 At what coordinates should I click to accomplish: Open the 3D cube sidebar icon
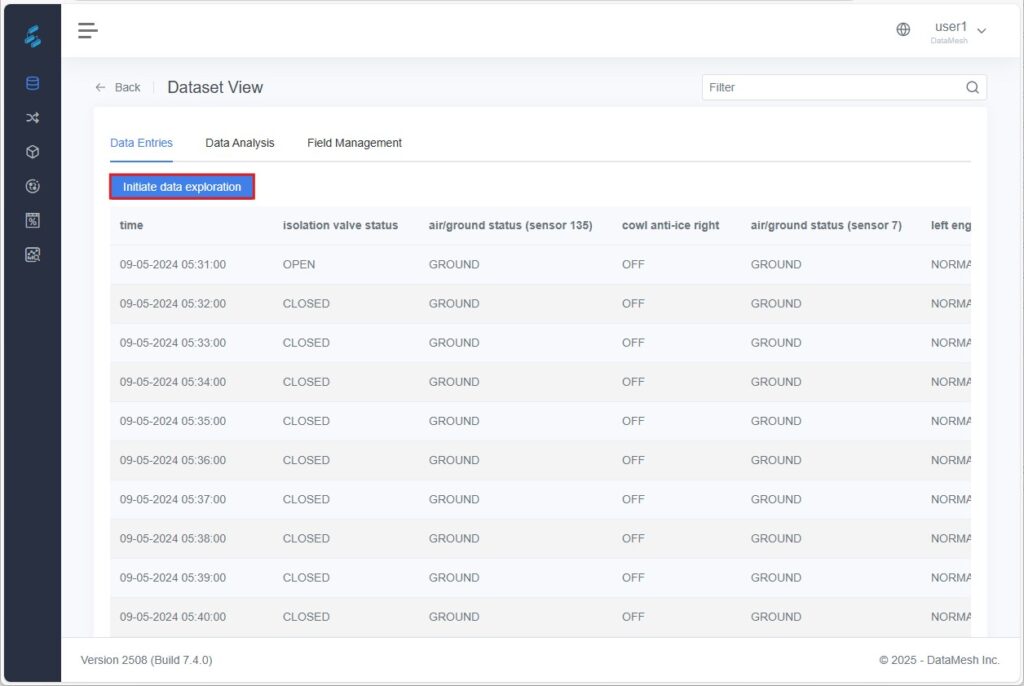(32, 152)
